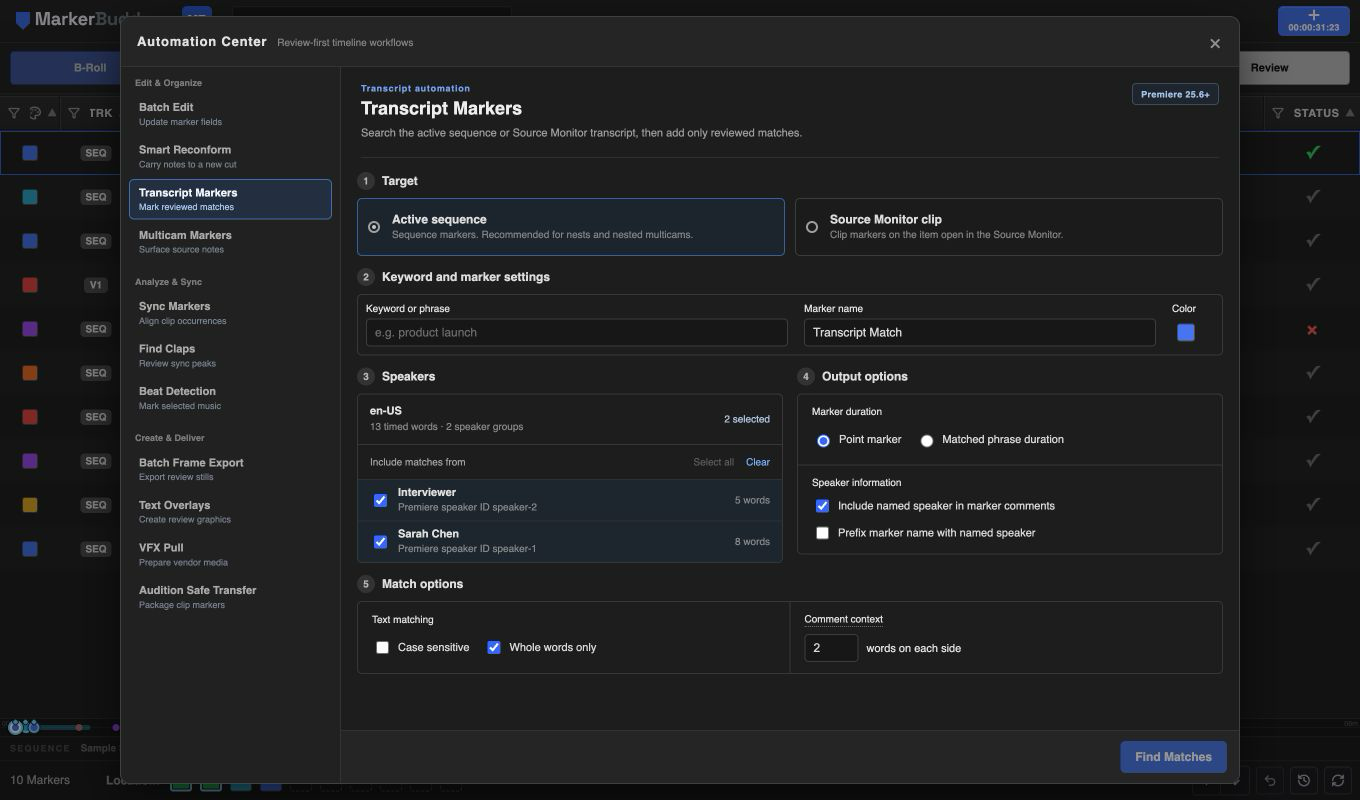The width and height of the screenshot is (1360, 800).
Task: Select Transcript Markers in sidebar
Action: tap(230, 199)
